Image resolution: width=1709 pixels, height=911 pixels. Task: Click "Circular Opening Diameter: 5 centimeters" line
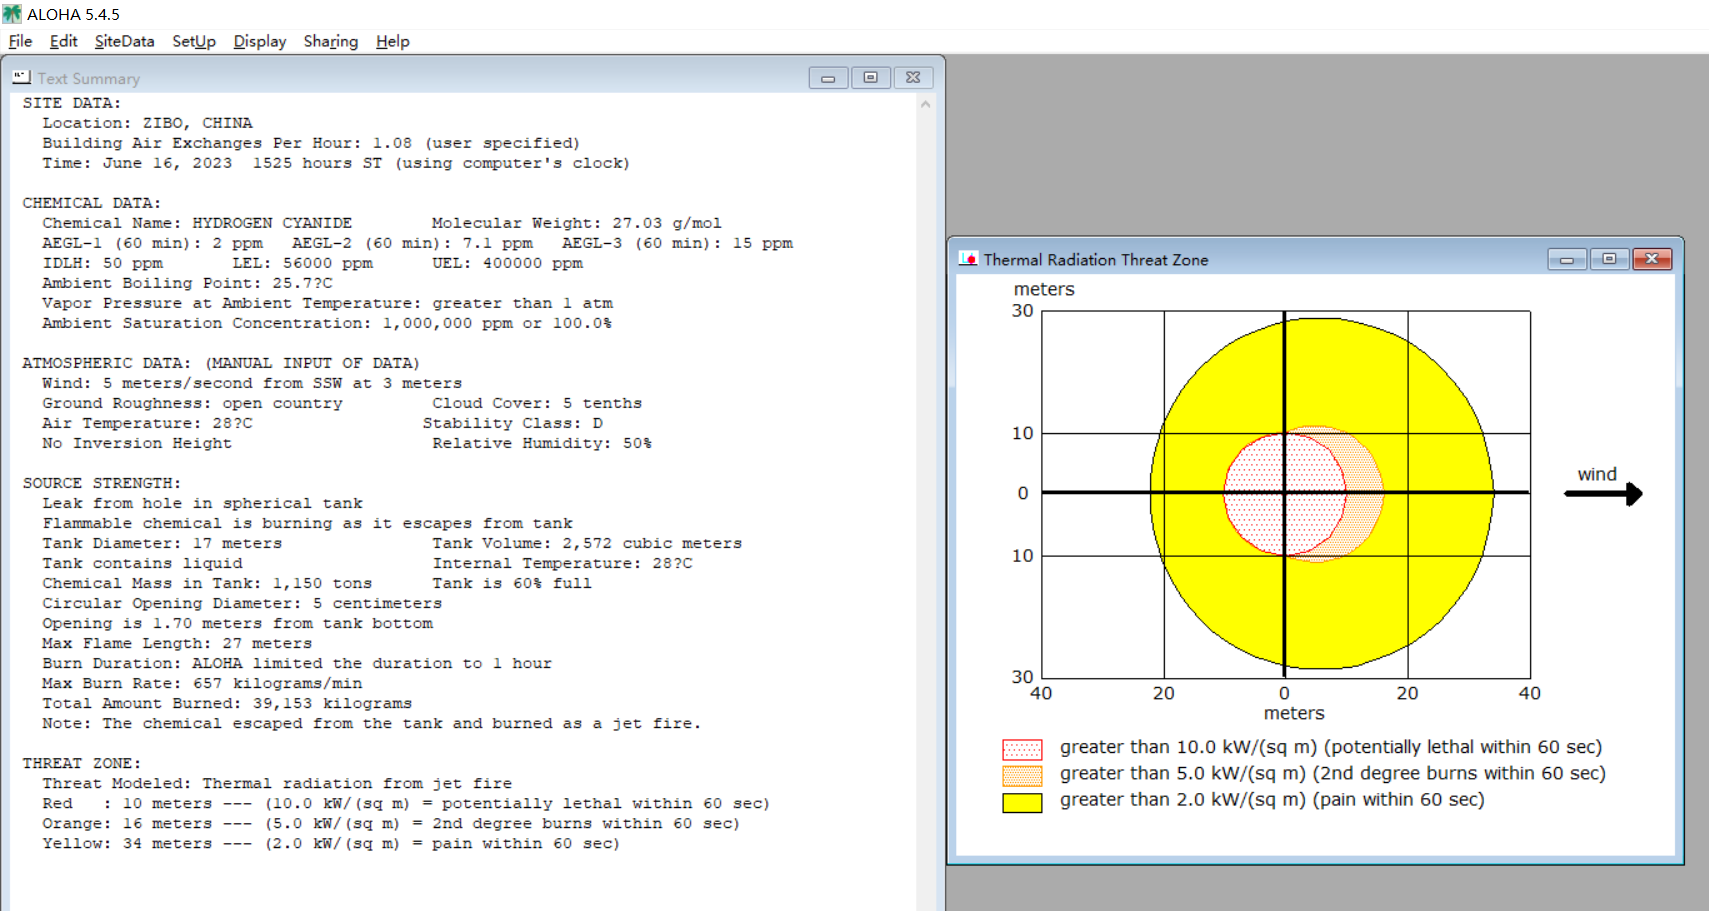tap(242, 603)
